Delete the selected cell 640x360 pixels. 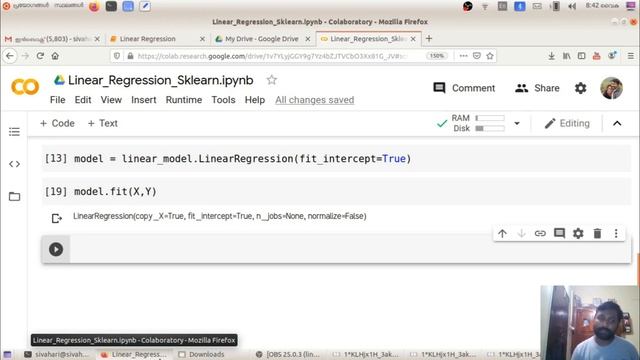pos(597,233)
